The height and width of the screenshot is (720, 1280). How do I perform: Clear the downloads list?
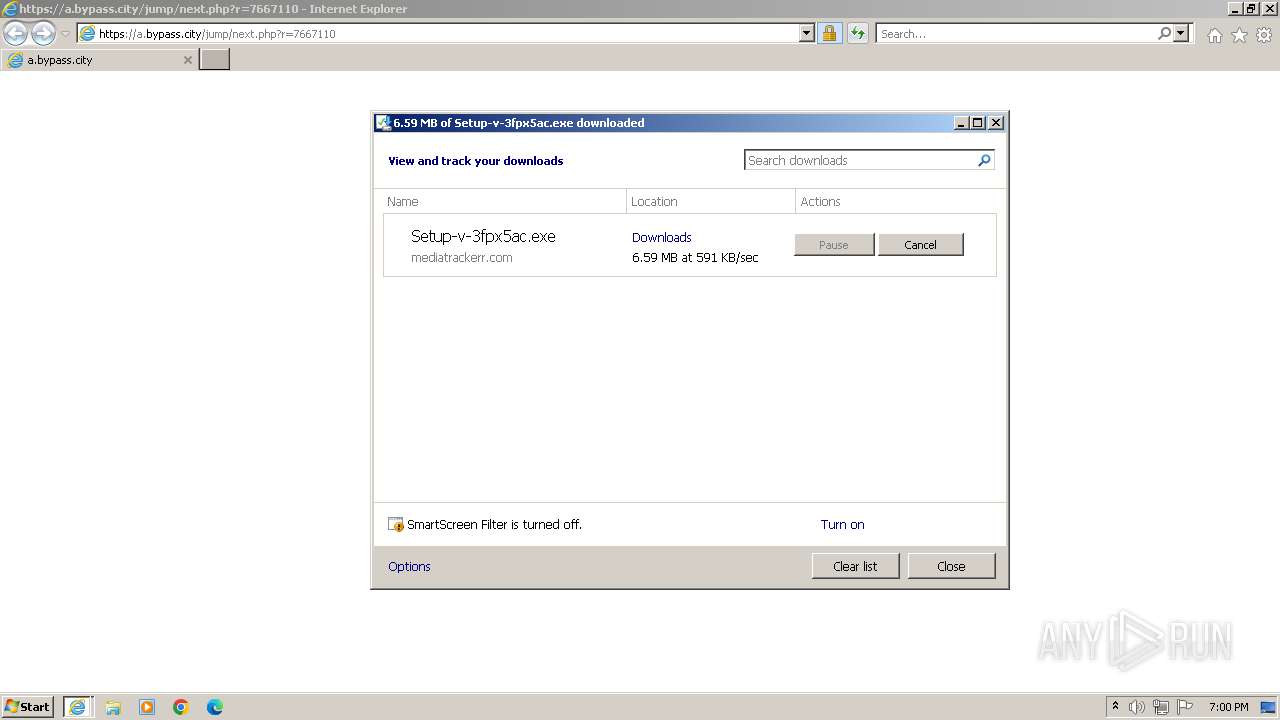[855, 566]
